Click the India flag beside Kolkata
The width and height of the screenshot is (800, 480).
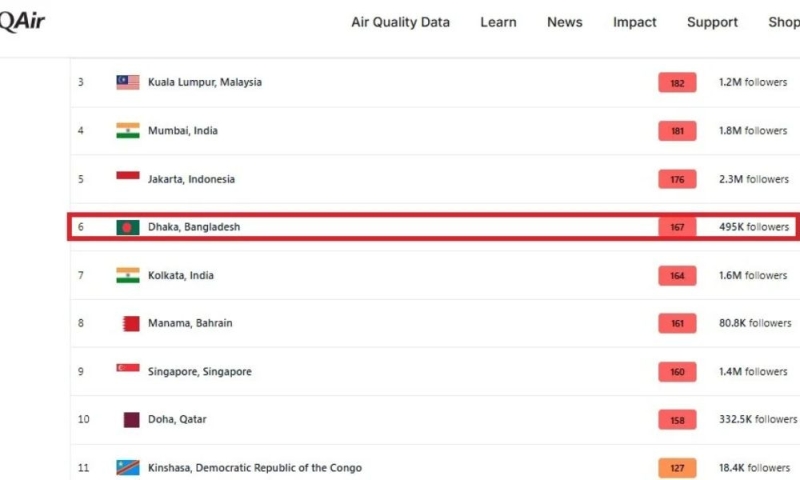pyautogui.click(x=128, y=275)
